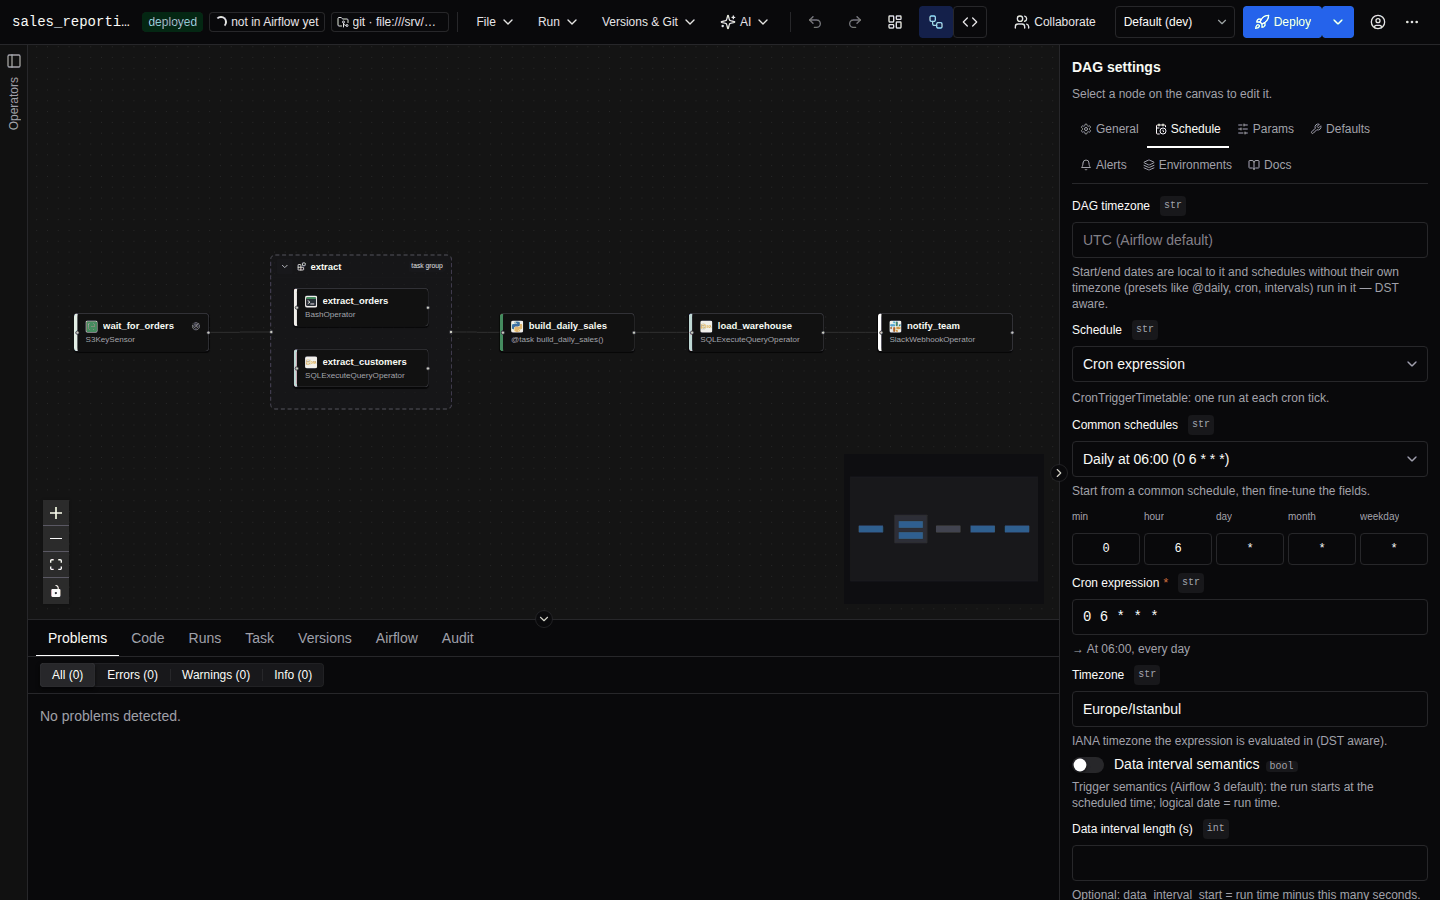
Task: Zoom out on the canvas
Action: [56, 539]
